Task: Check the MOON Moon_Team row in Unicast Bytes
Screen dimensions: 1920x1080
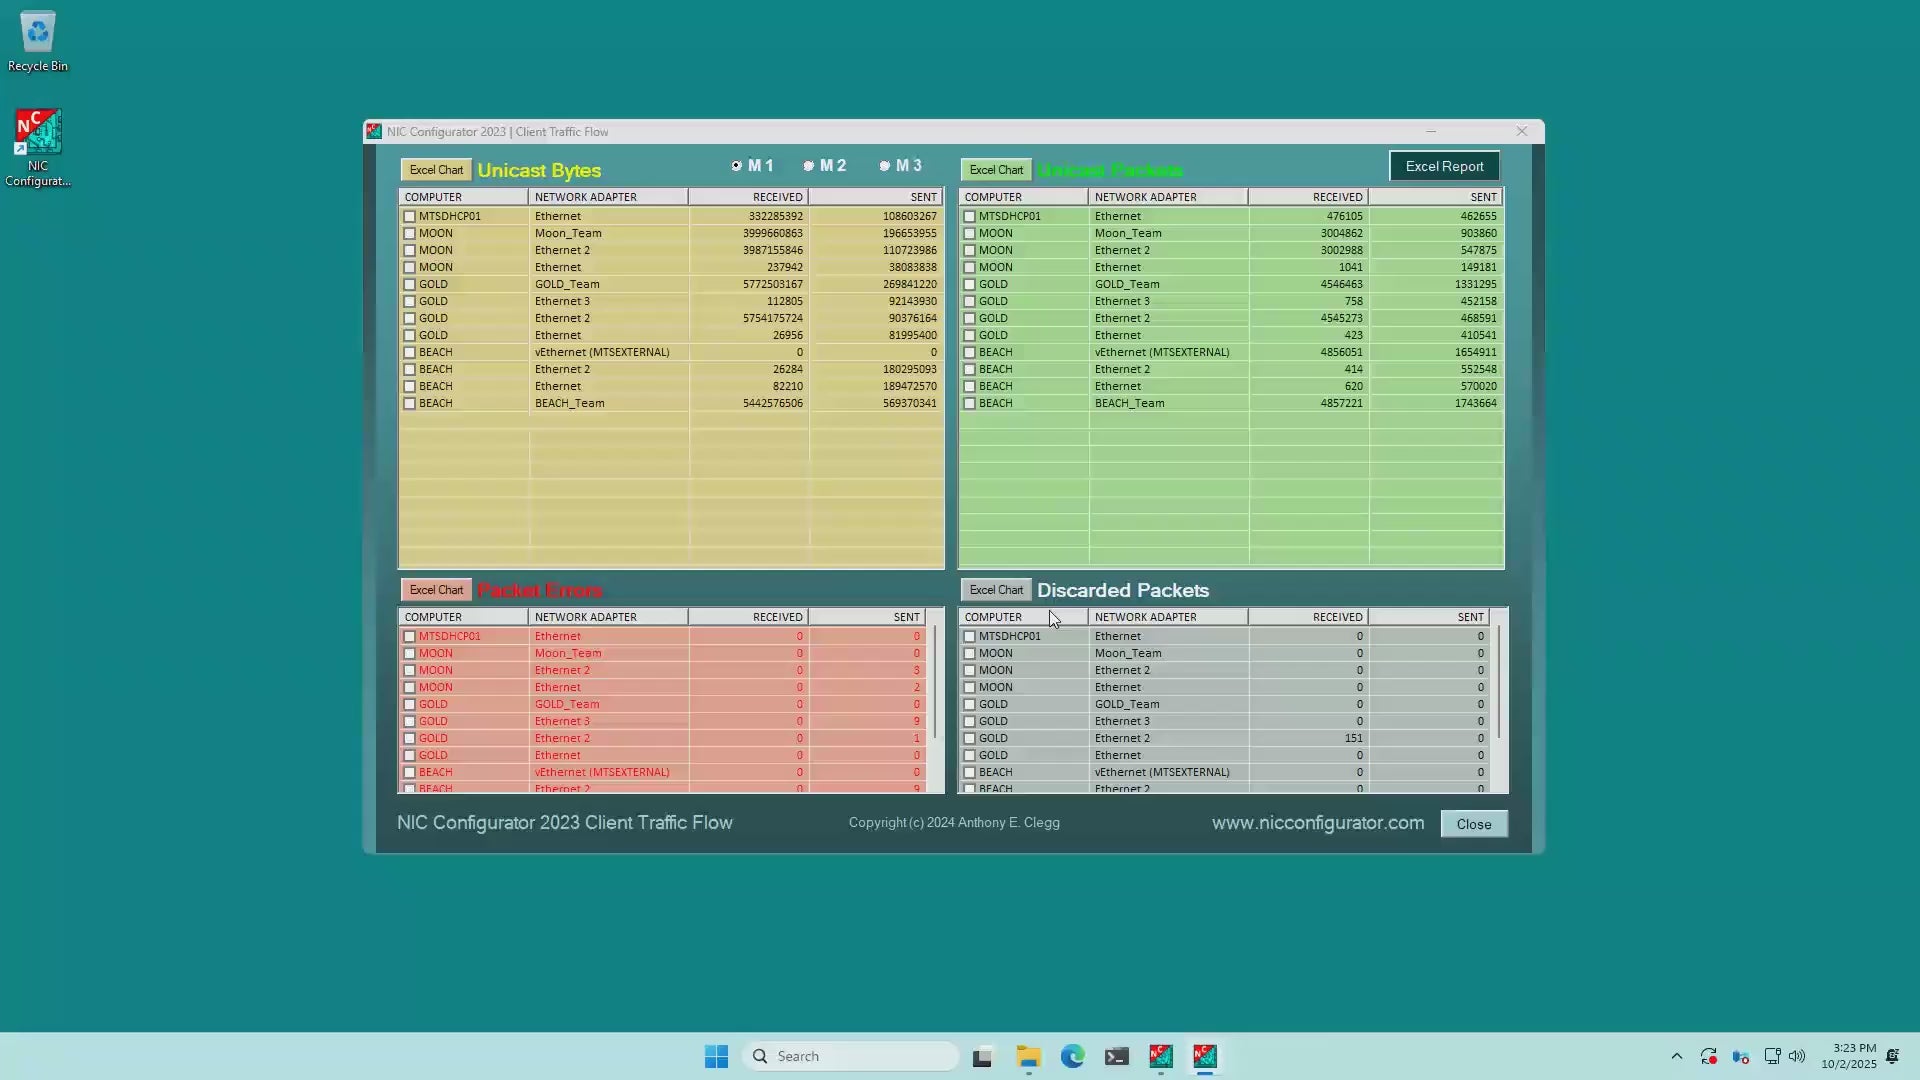Action: click(409, 233)
